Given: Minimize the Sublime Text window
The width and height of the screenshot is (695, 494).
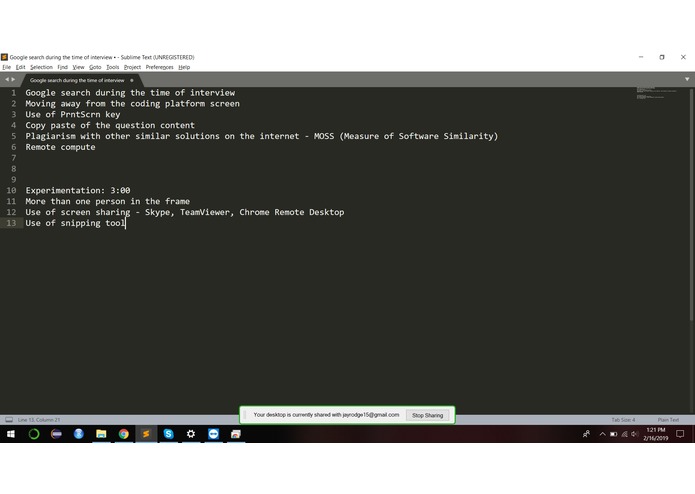Looking at the screenshot, I should click(x=641, y=57).
